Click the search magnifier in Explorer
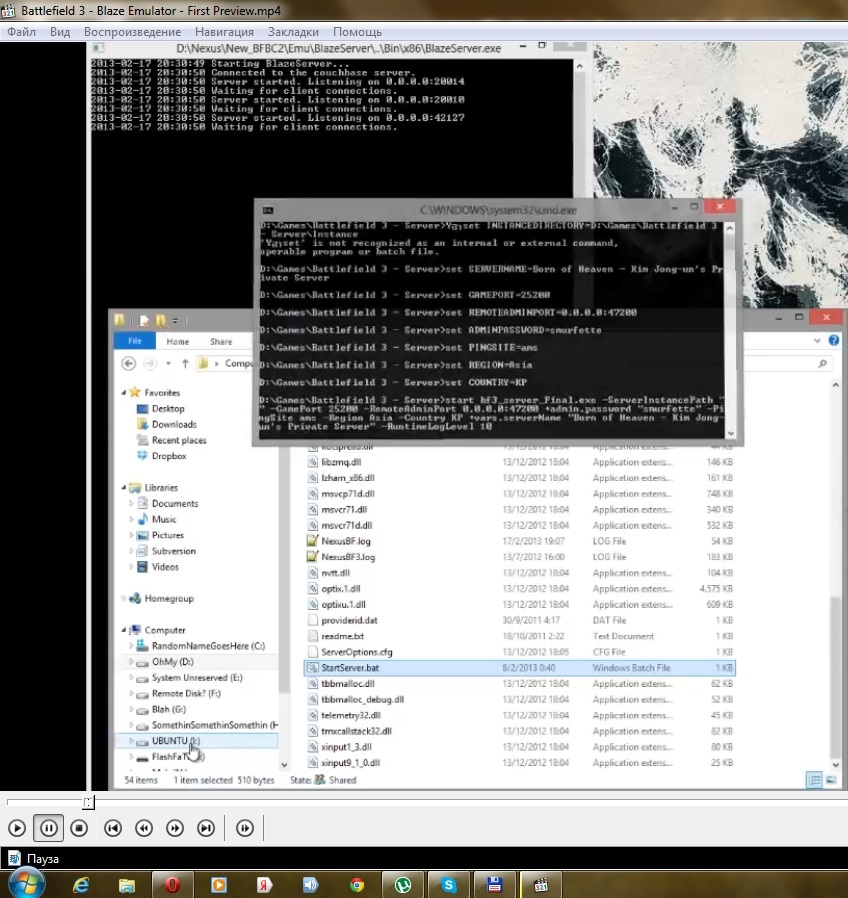The image size is (848, 898). (x=823, y=363)
